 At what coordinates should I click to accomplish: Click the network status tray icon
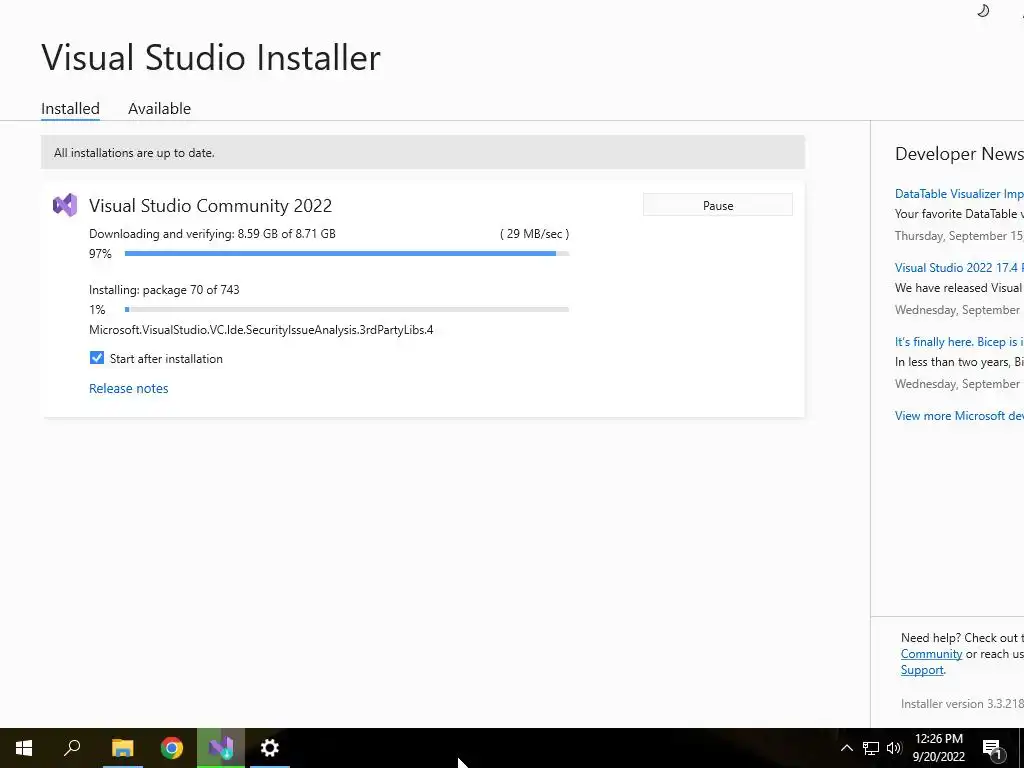point(871,748)
